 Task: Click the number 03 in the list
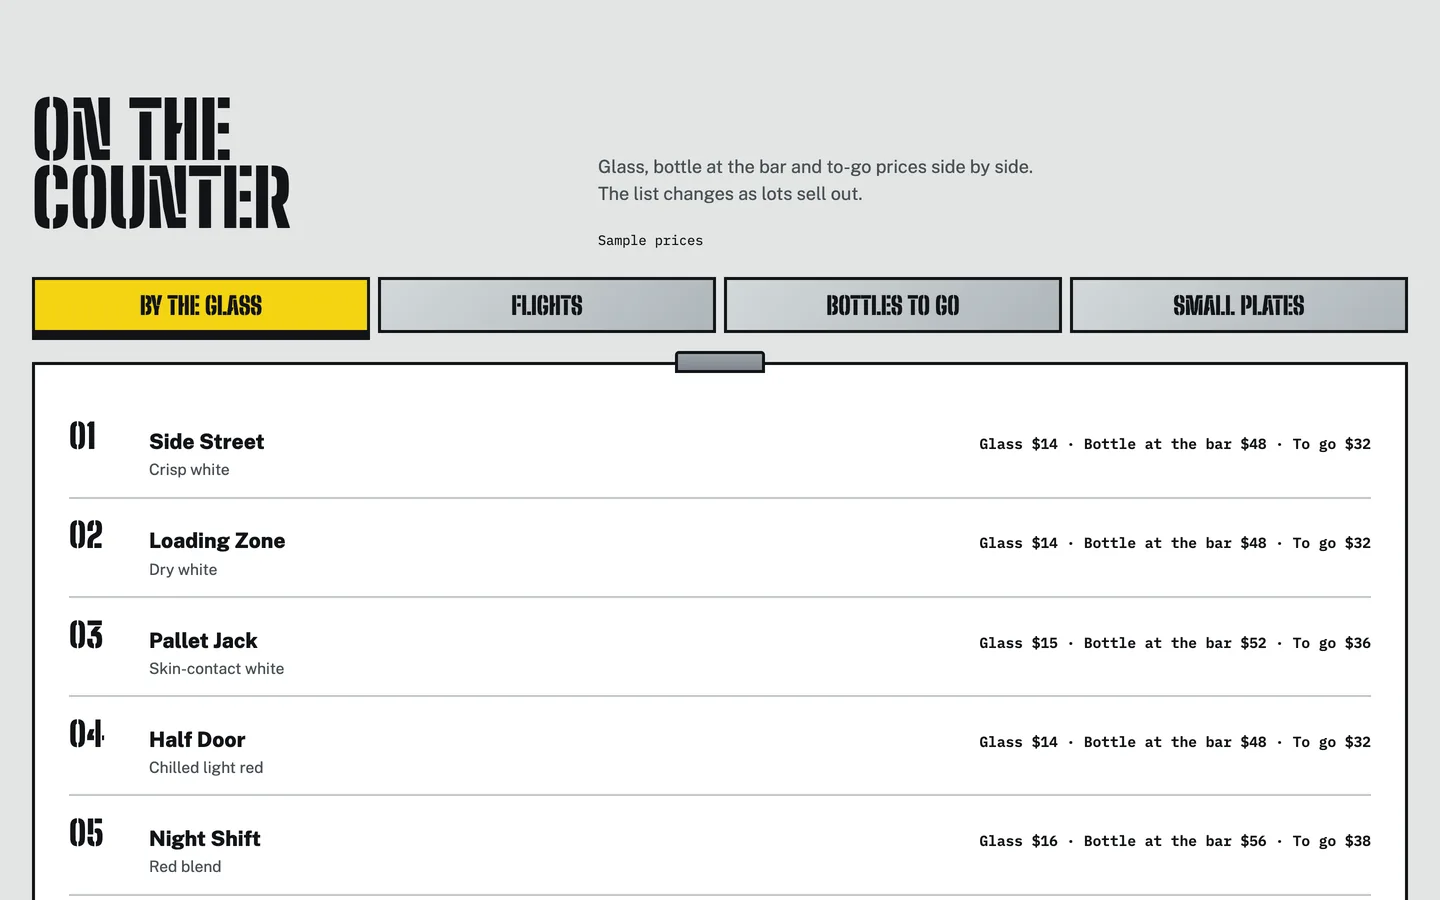click(86, 635)
